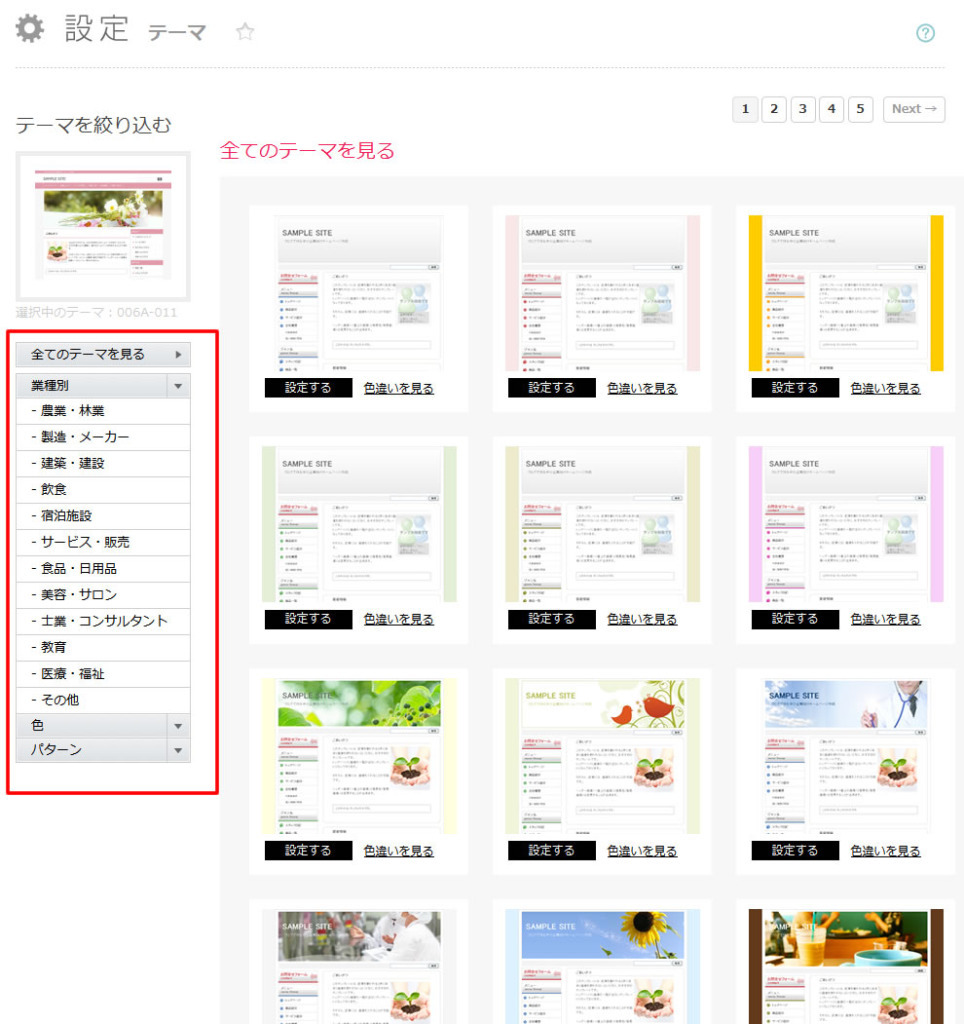The height and width of the screenshot is (1024, 964).
Task: Click the Next page button
Action: pyautogui.click(x=913, y=109)
